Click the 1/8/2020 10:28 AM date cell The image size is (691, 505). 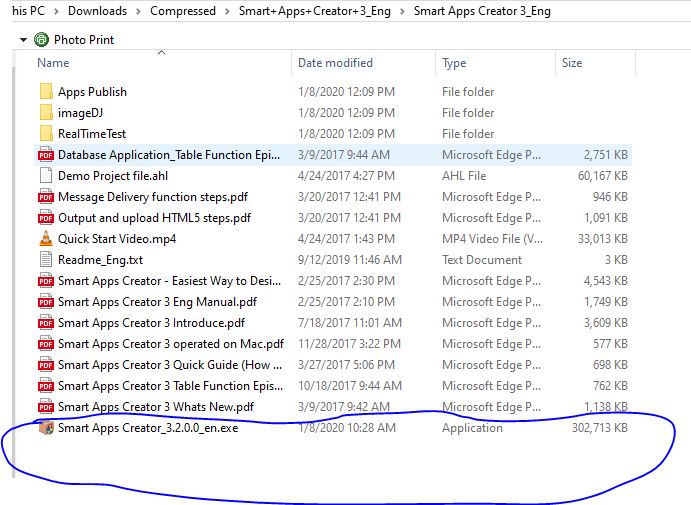(347, 428)
